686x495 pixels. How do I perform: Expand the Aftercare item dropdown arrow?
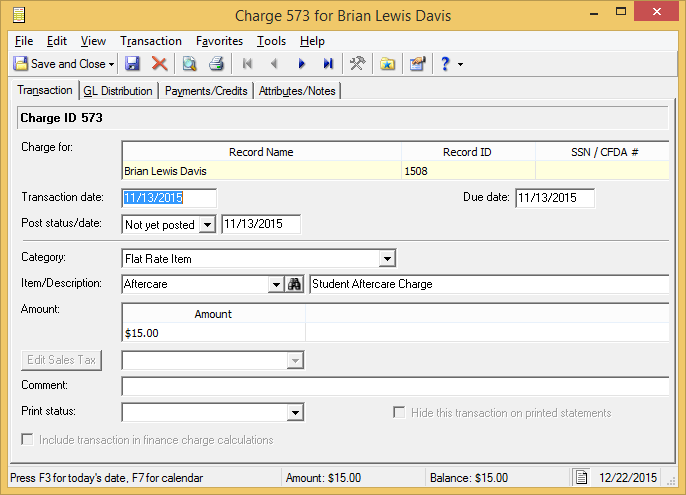(x=276, y=284)
